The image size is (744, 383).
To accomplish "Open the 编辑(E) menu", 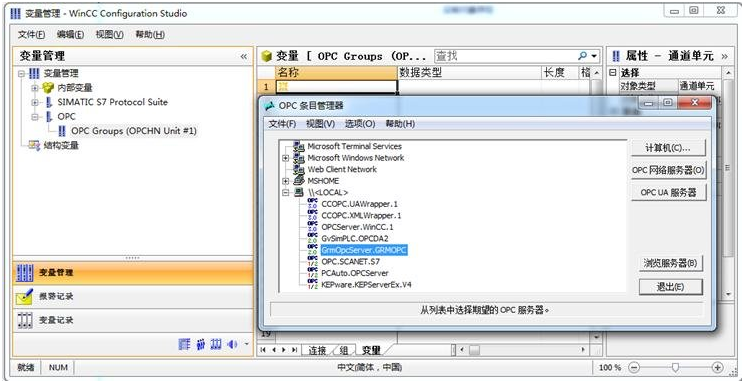I will (70, 35).
